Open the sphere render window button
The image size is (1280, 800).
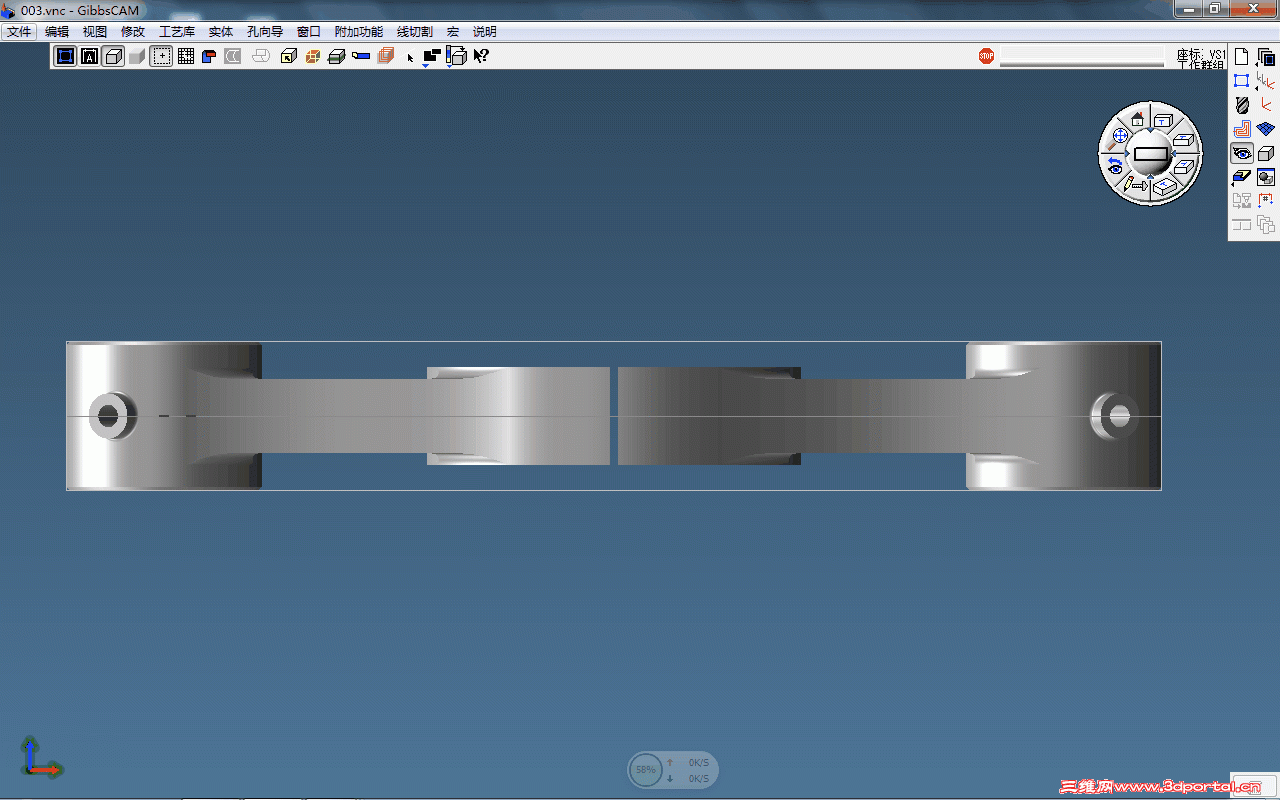1266,177
